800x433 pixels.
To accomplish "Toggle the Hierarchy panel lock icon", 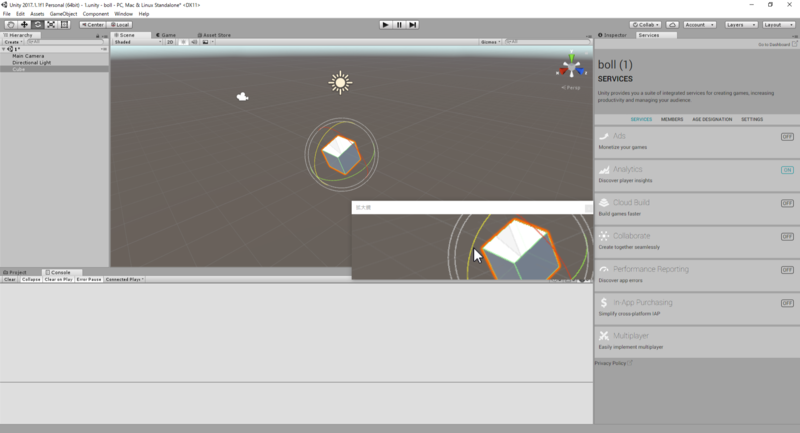I will click(97, 36).
